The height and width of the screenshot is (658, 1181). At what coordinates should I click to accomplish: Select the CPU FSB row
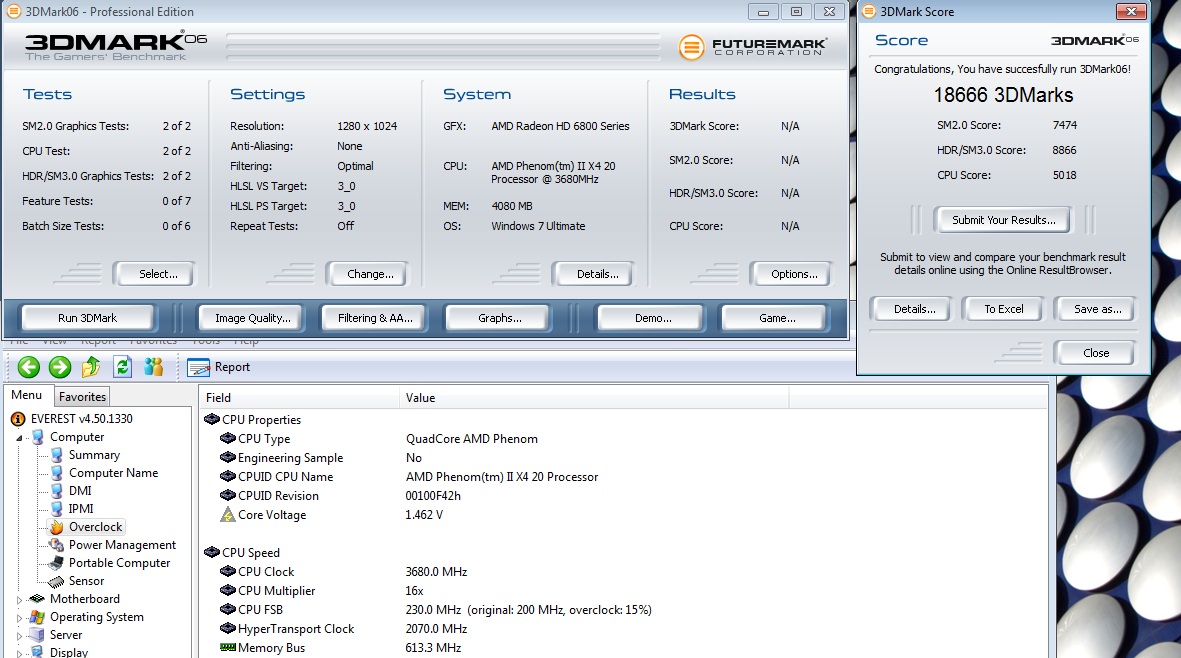click(x=624, y=610)
